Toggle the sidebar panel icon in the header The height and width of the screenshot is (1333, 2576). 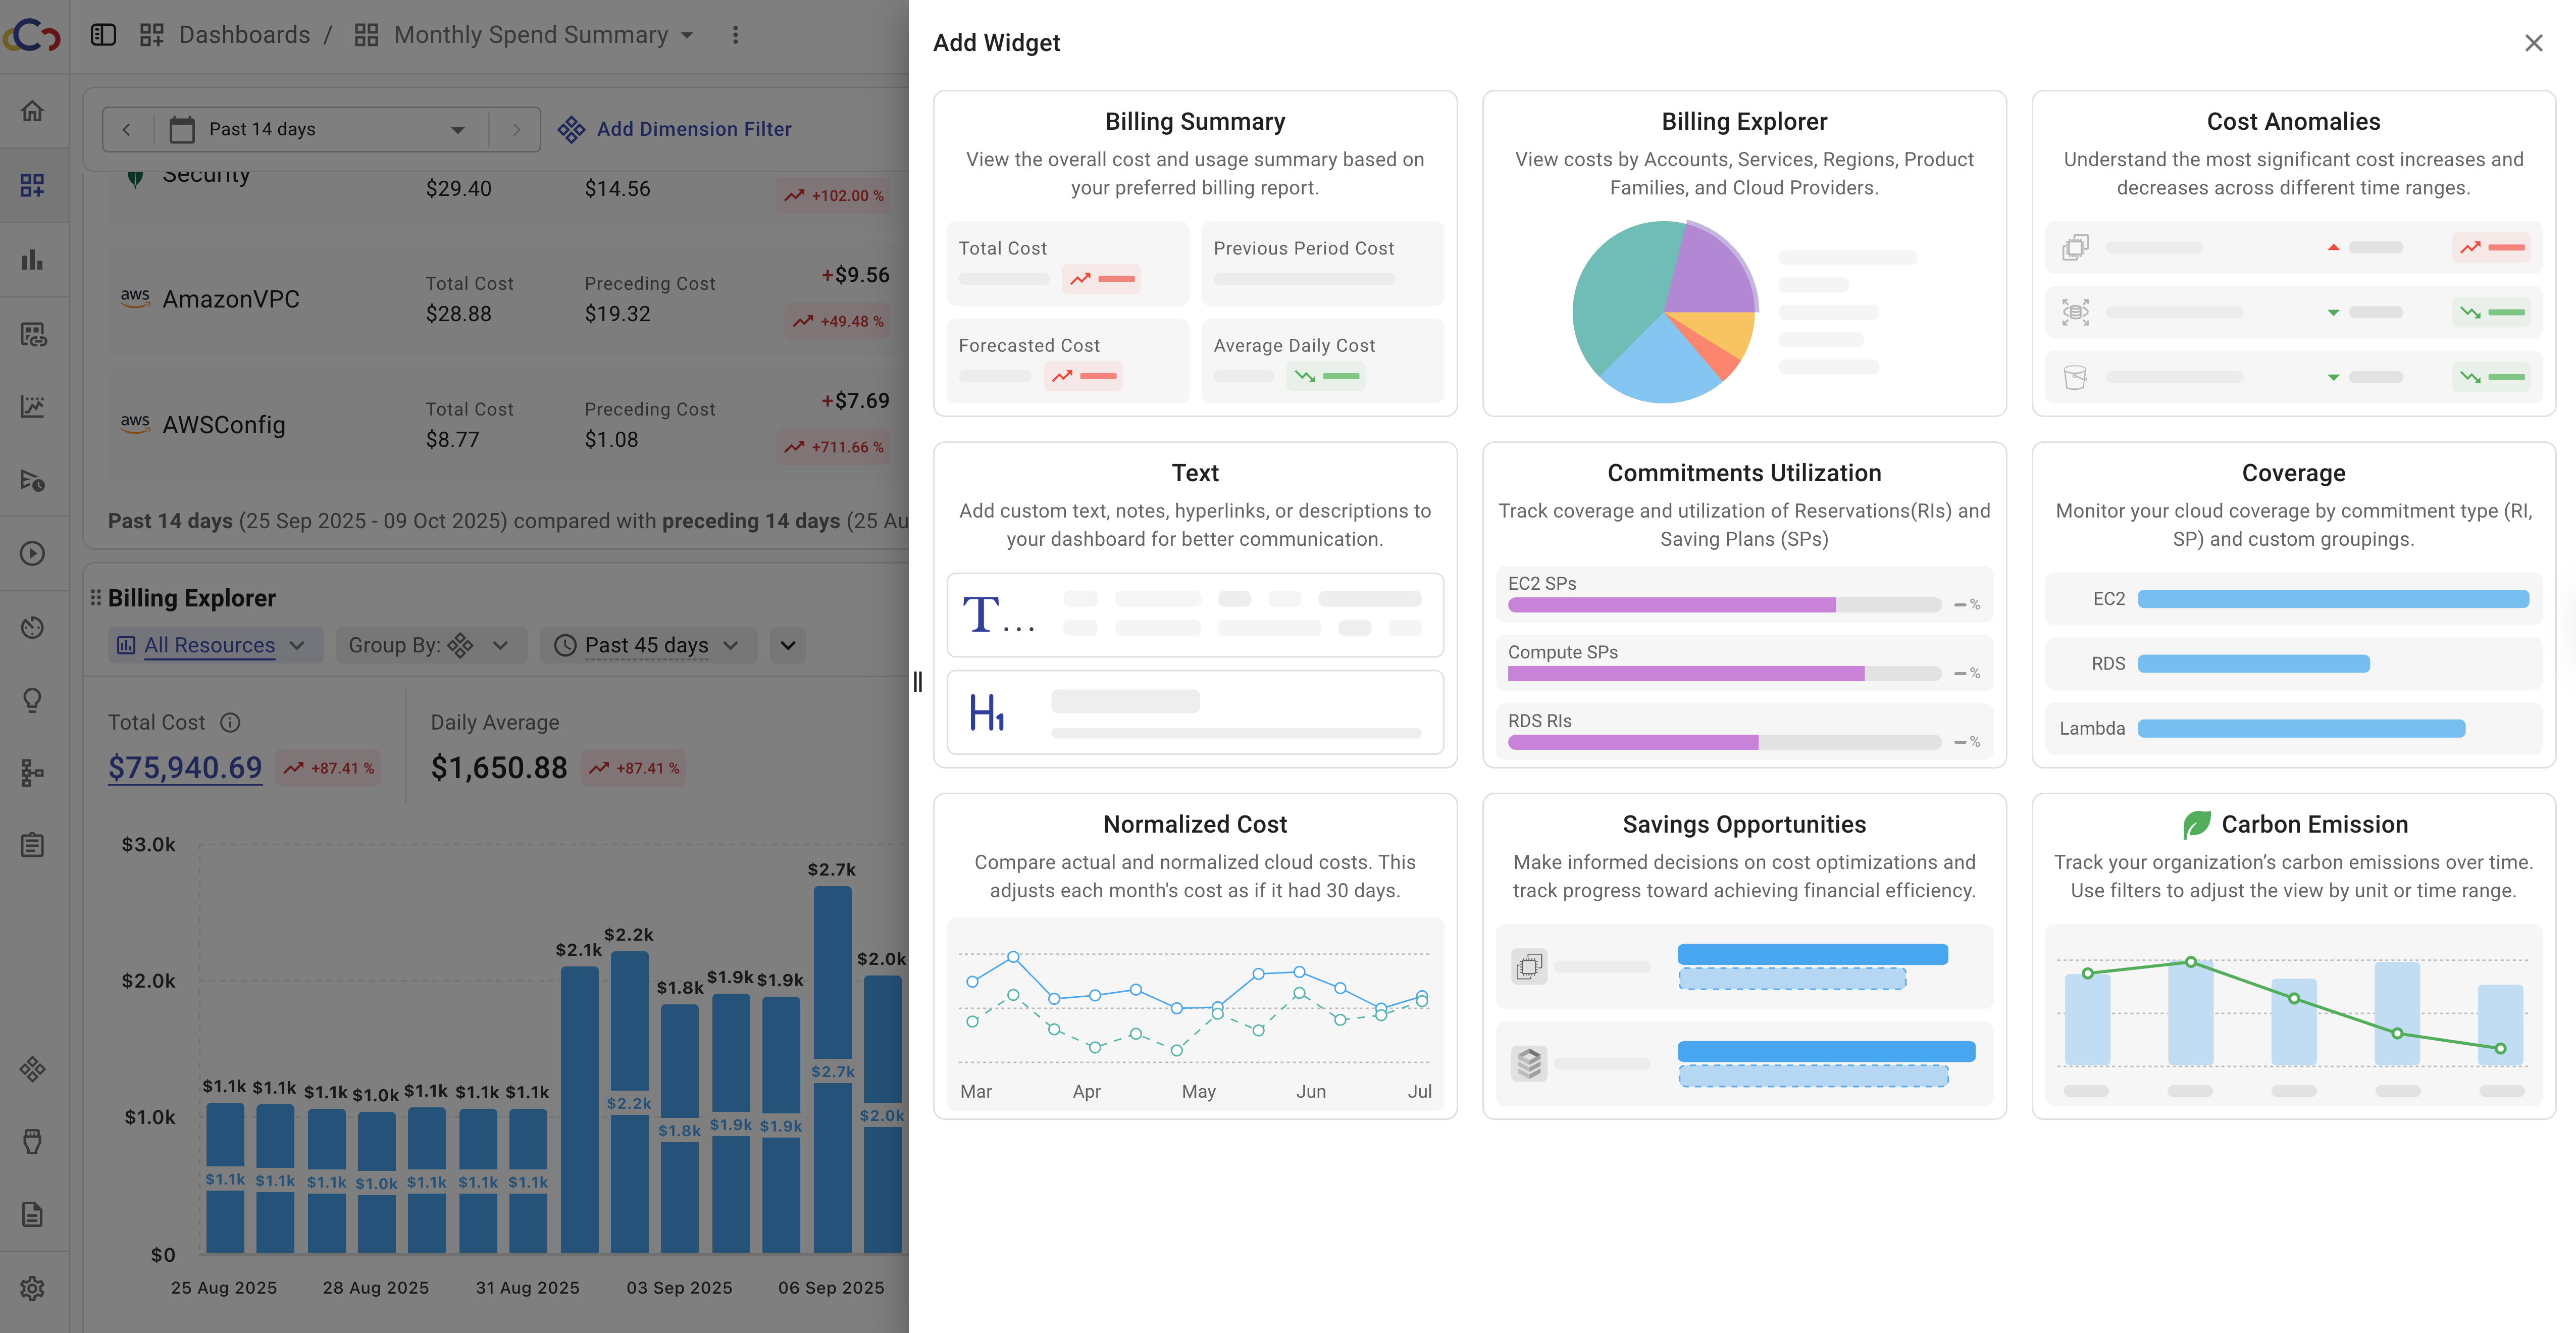tap(103, 35)
